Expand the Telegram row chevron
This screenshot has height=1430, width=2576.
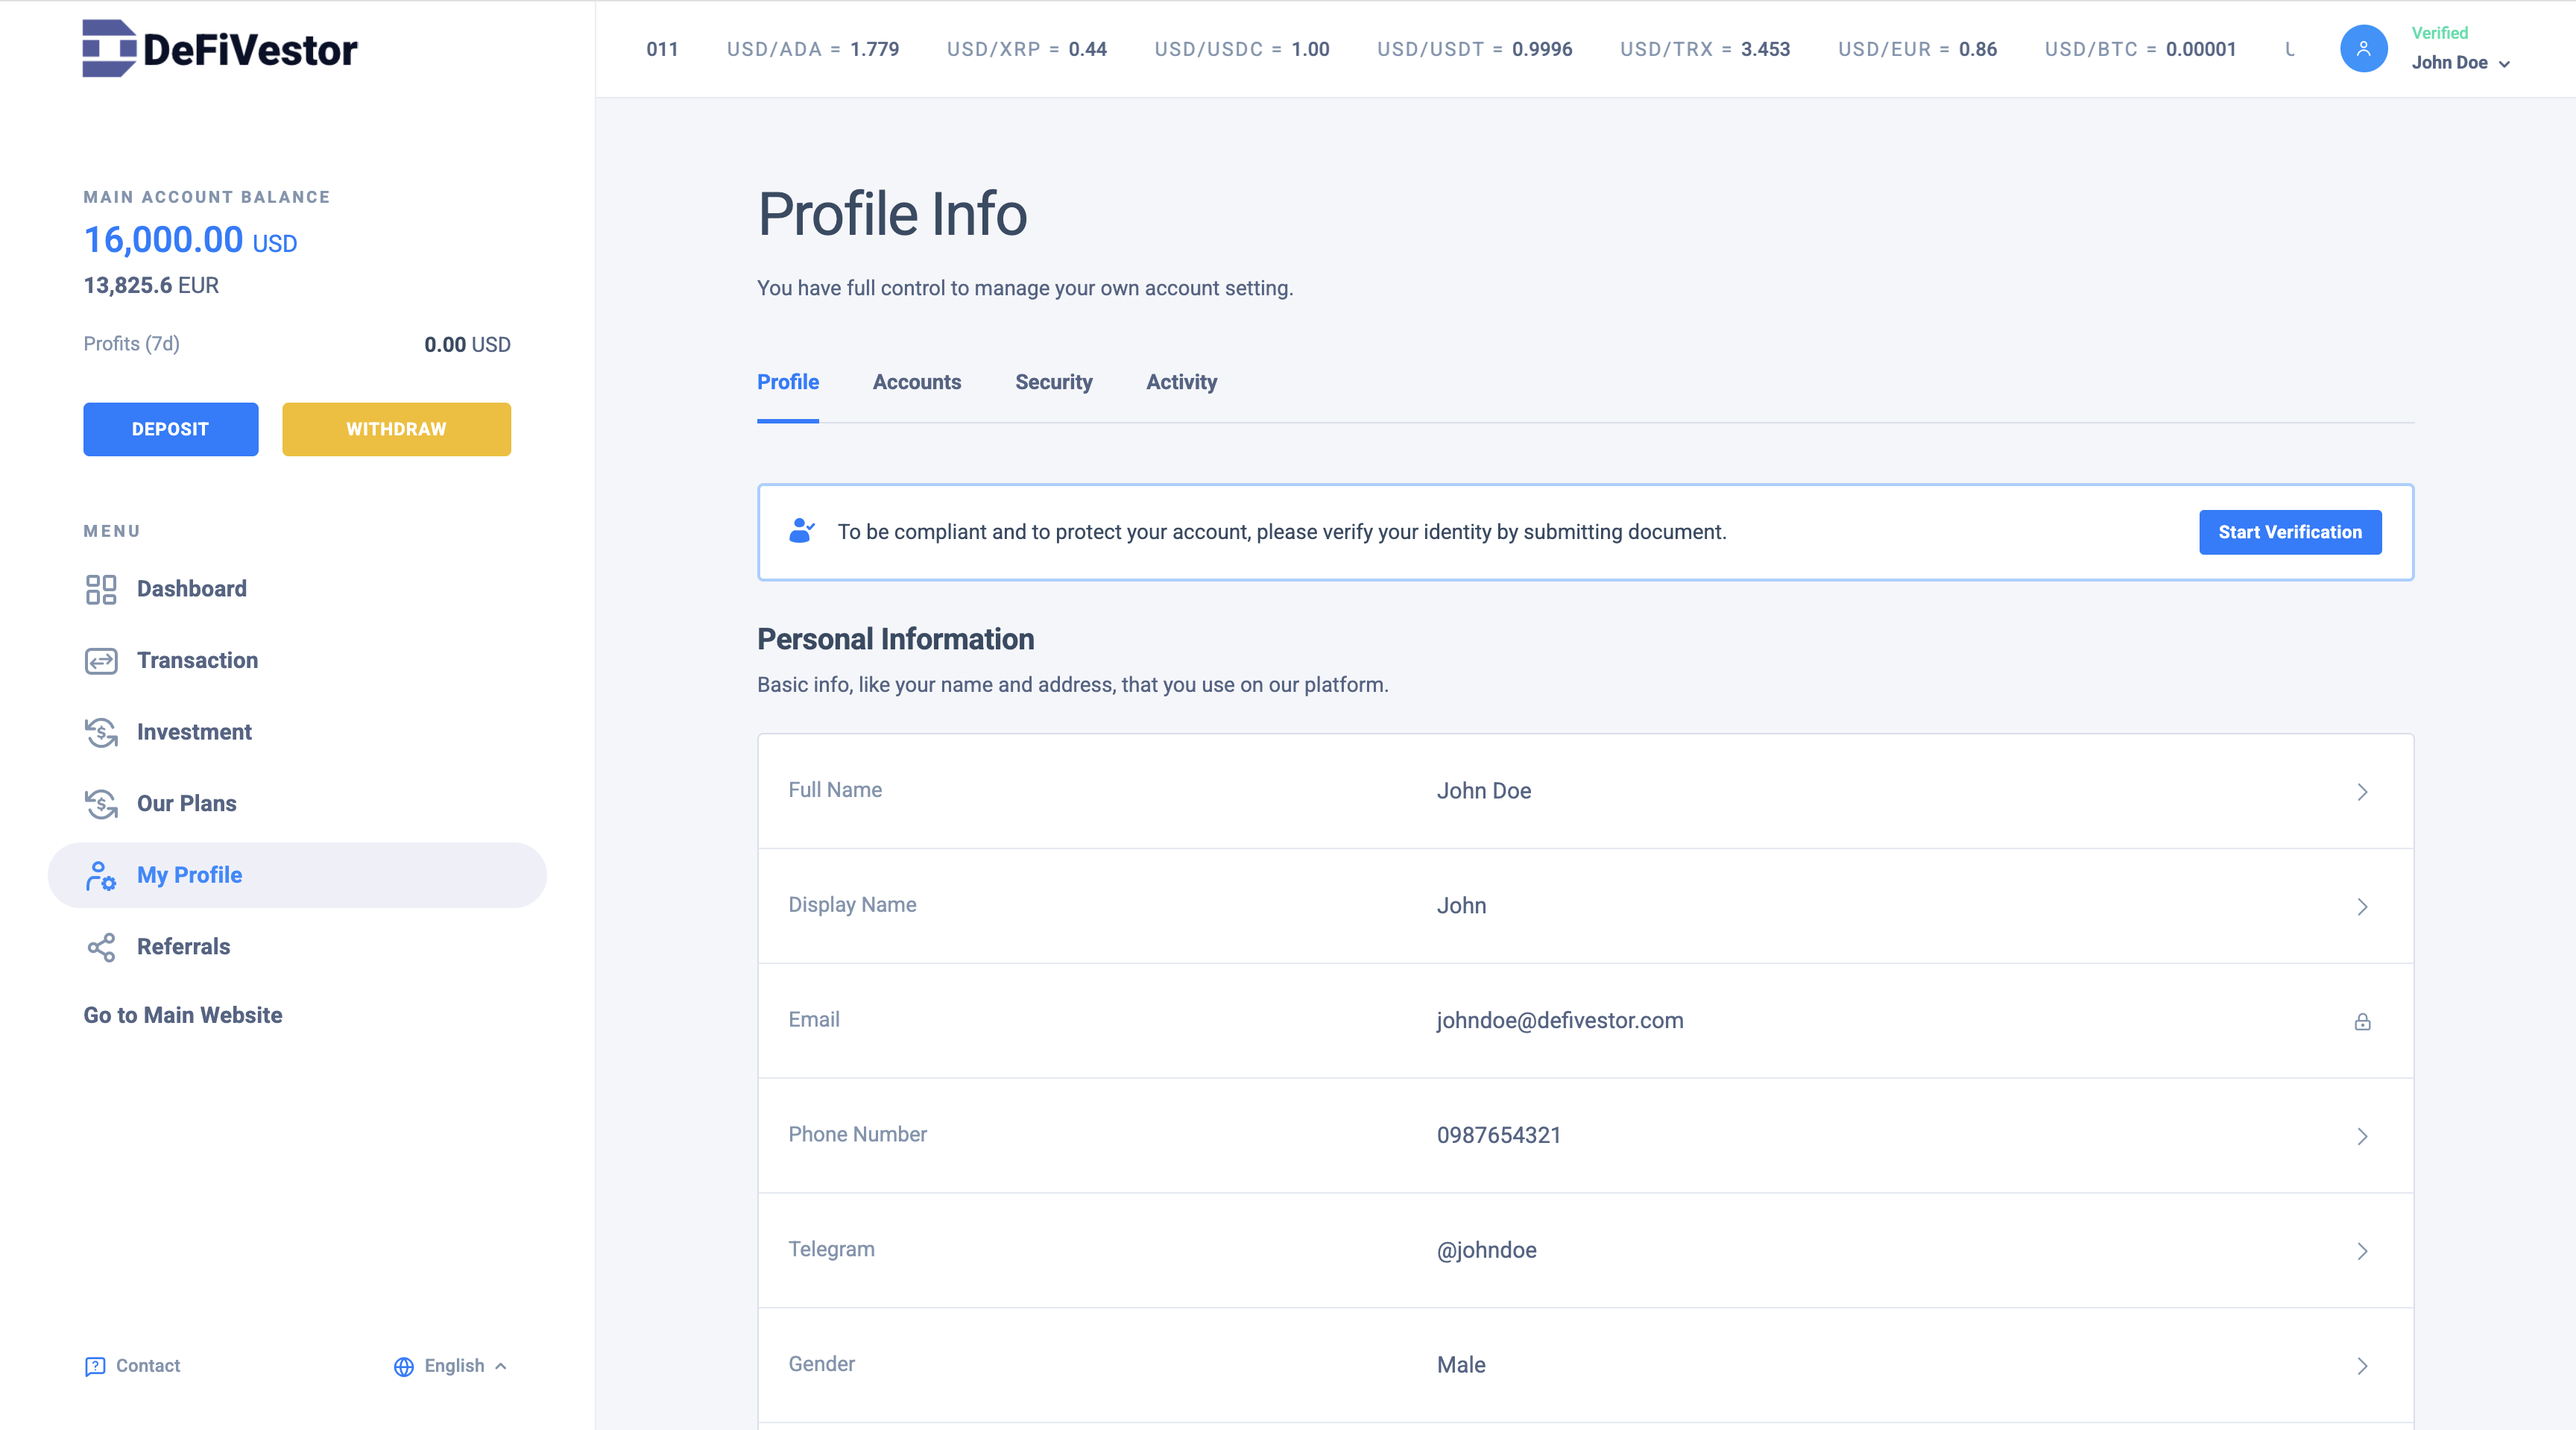tap(2362, 1251)
